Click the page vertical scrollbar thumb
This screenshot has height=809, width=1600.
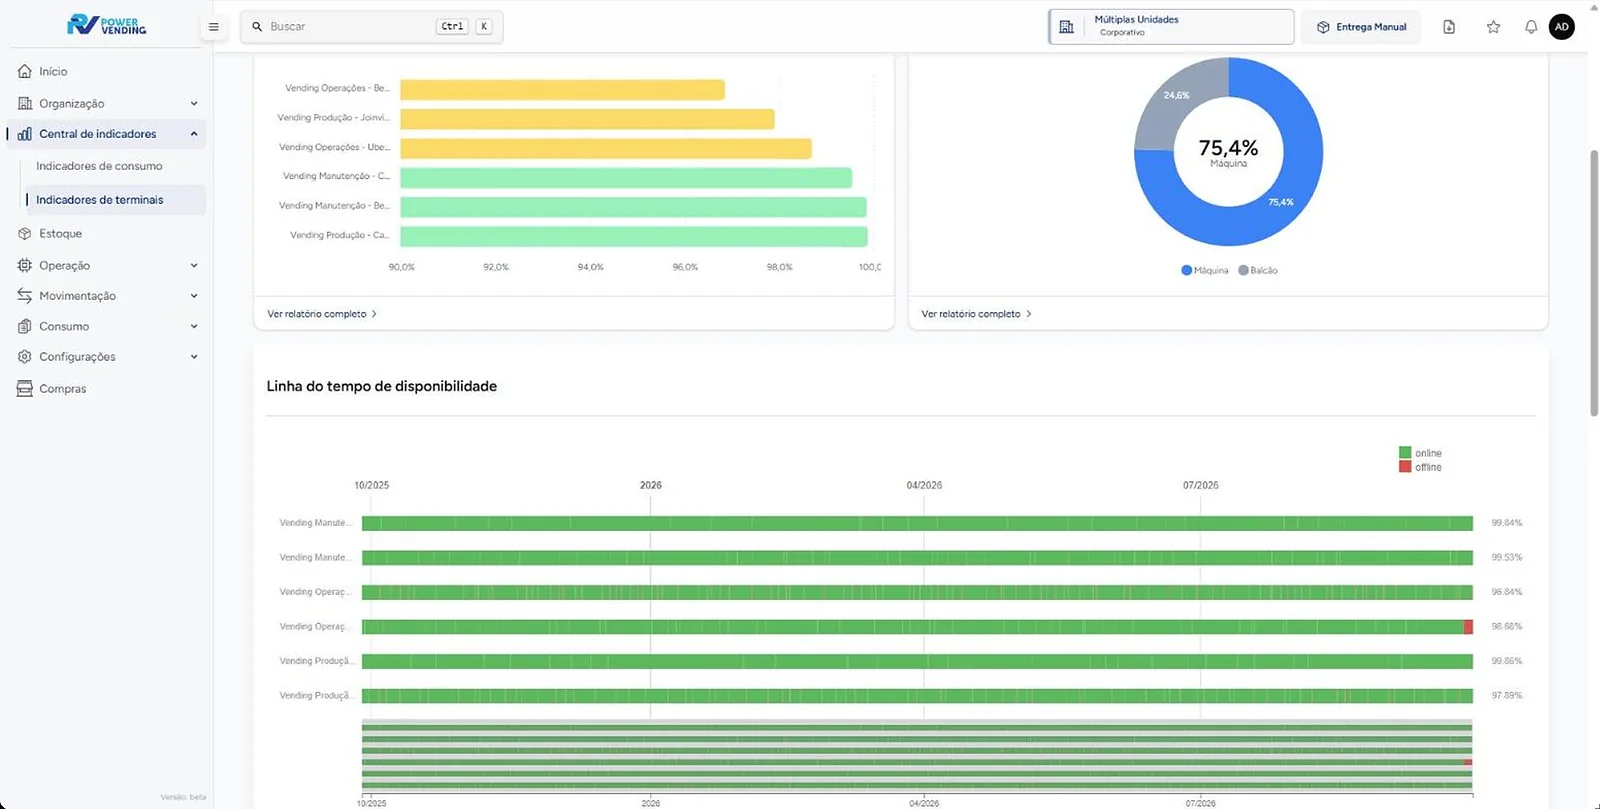point(1594,282)
